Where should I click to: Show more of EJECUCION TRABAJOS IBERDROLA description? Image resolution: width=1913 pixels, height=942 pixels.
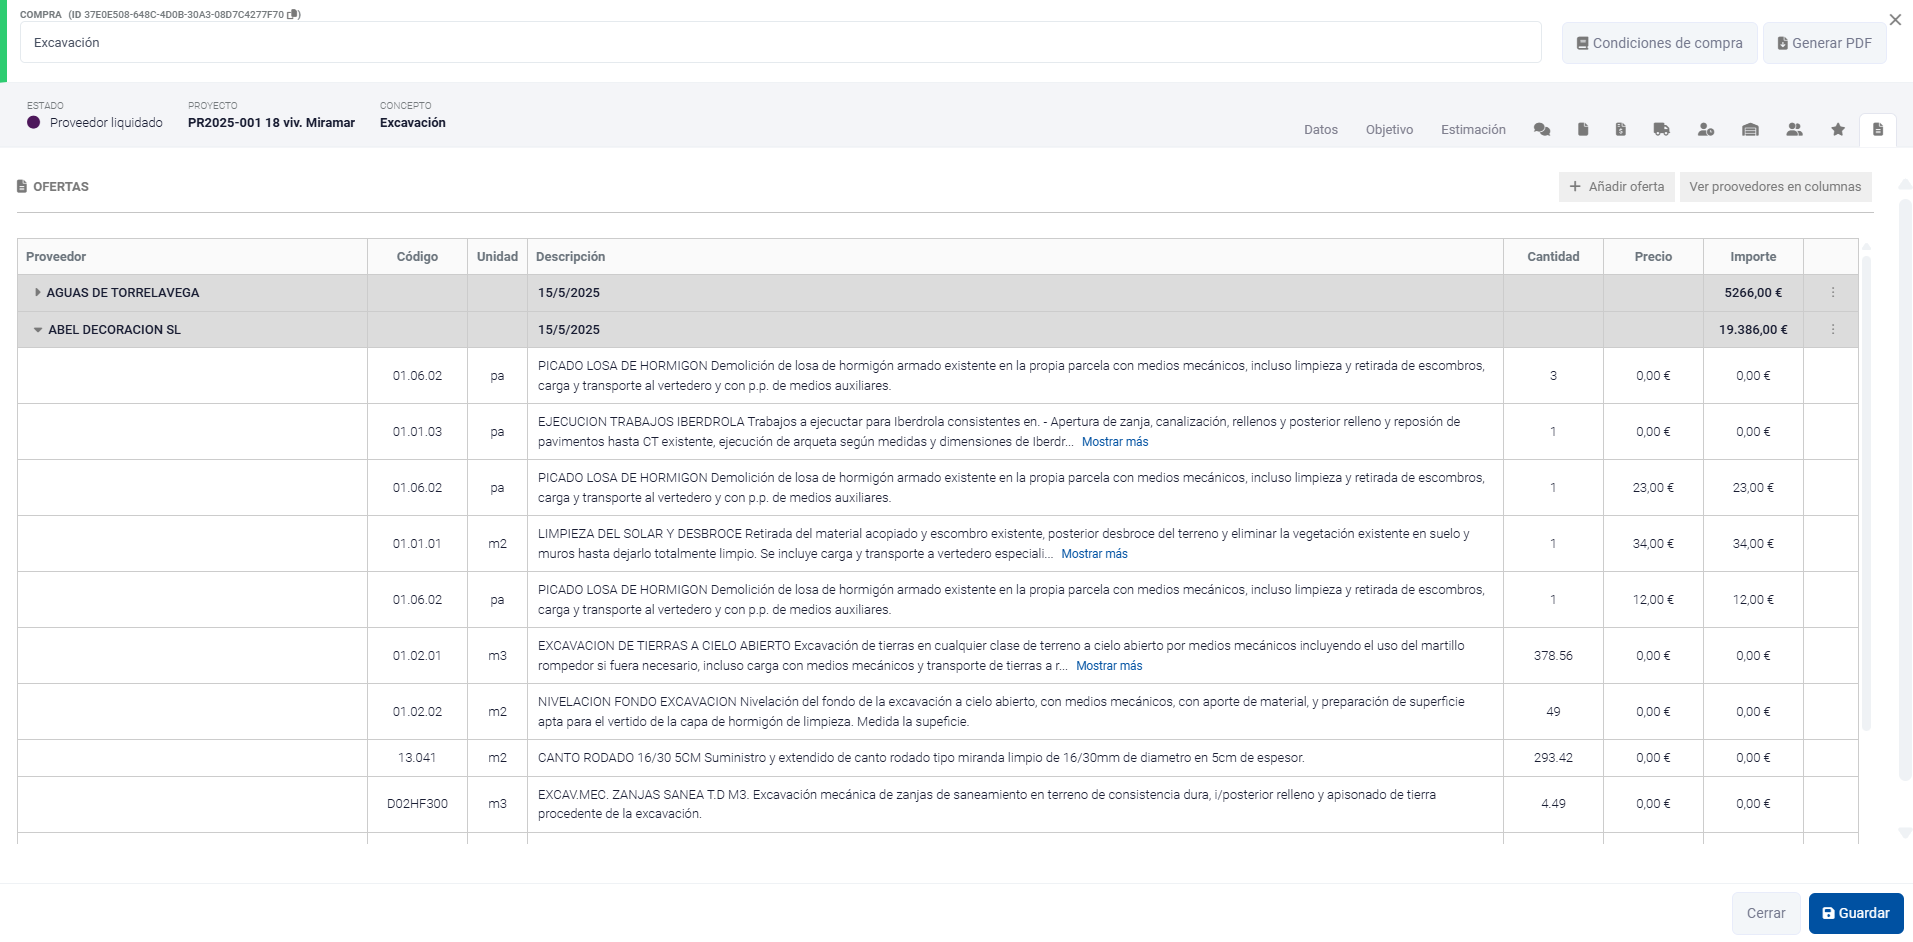[1114, 442]
